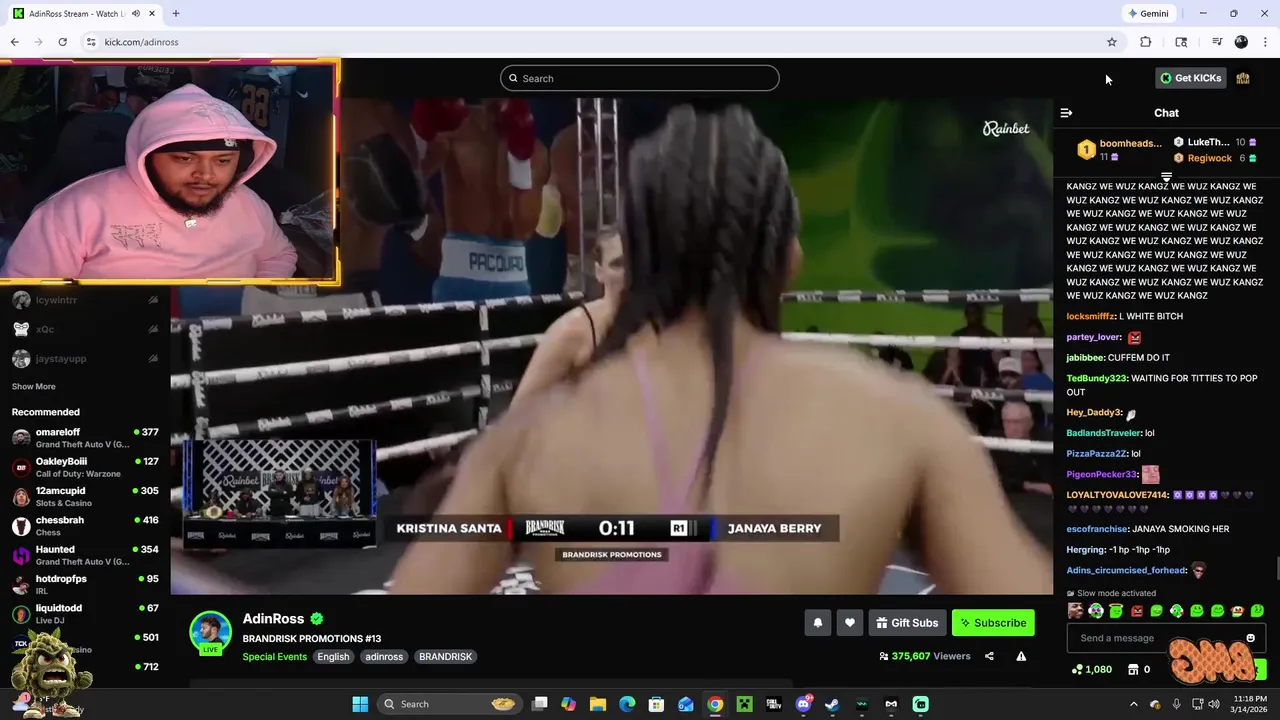Insert the red angry face emote
Image resolution: width=1280 pixels, height=720 pixels.
(1136, 611)
